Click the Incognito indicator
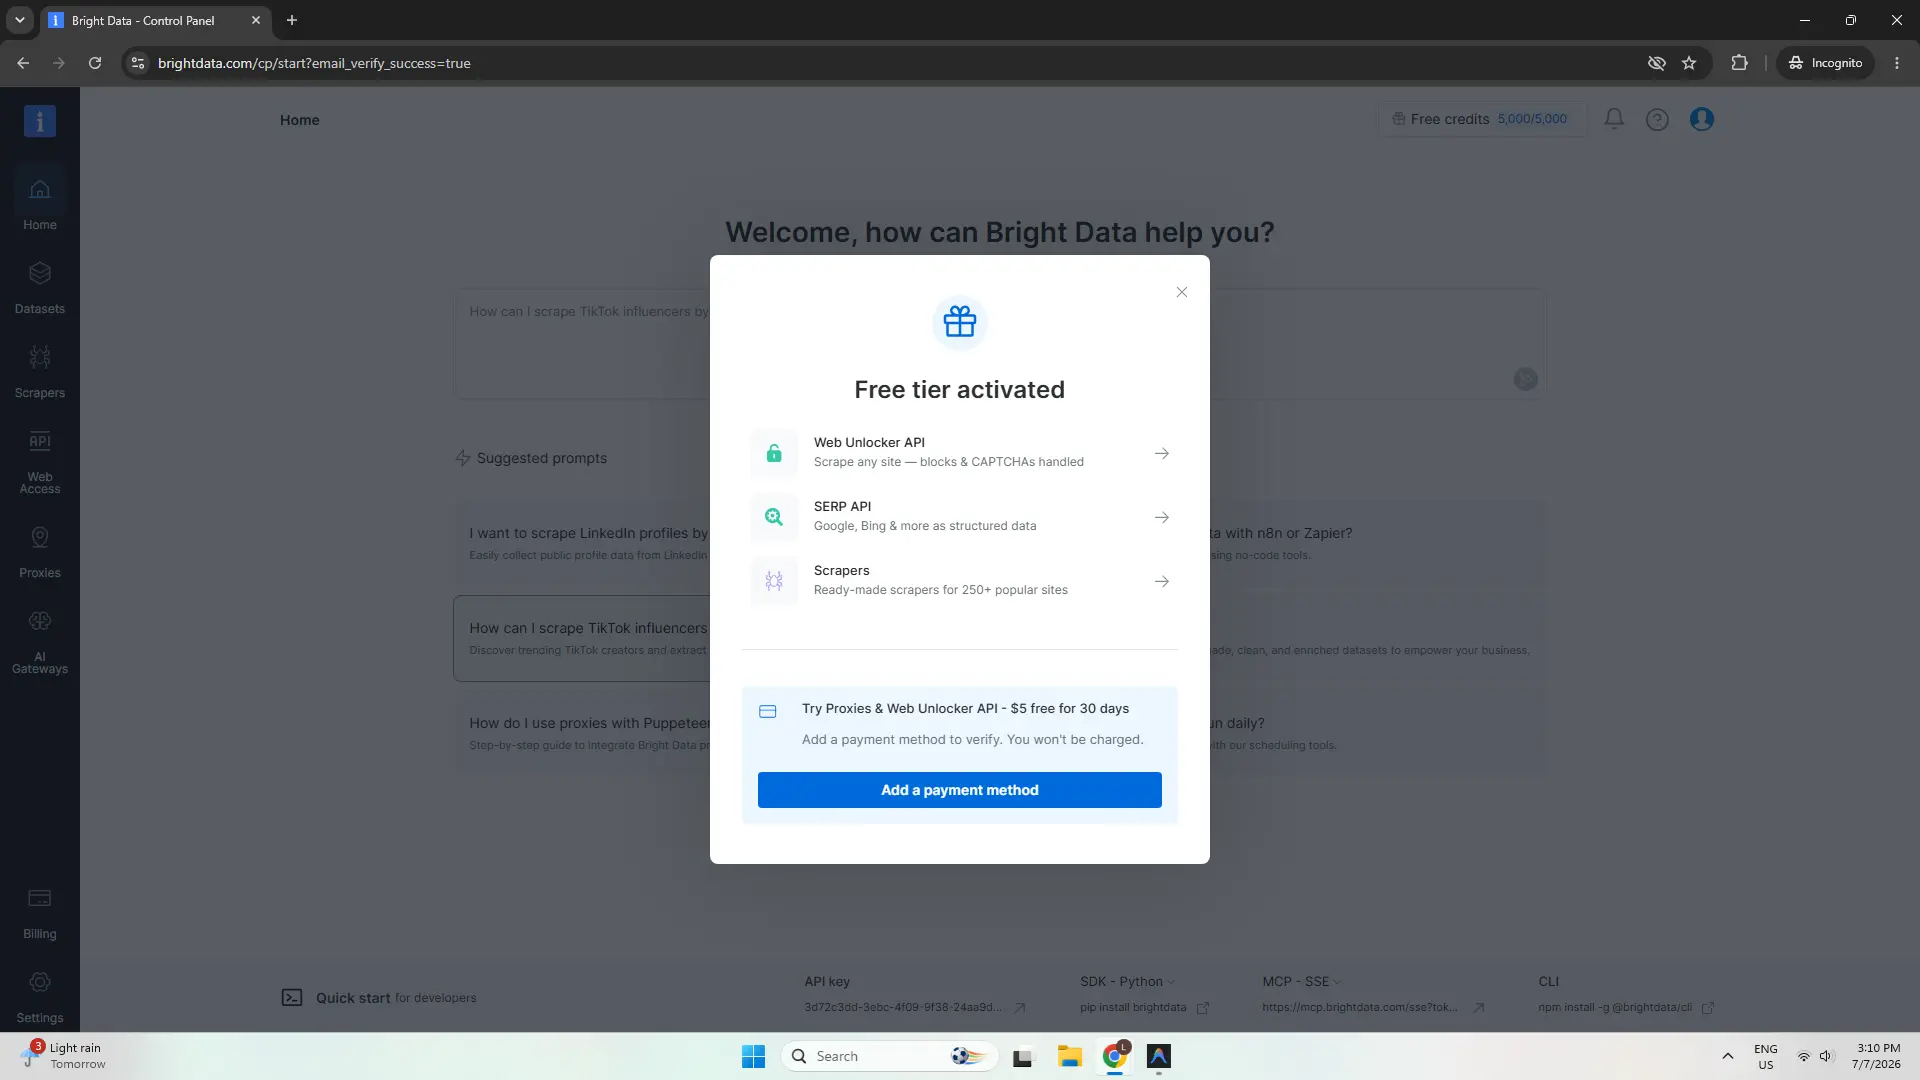The width and height of the screenshot is (1920, 1080). (1825, 63)
